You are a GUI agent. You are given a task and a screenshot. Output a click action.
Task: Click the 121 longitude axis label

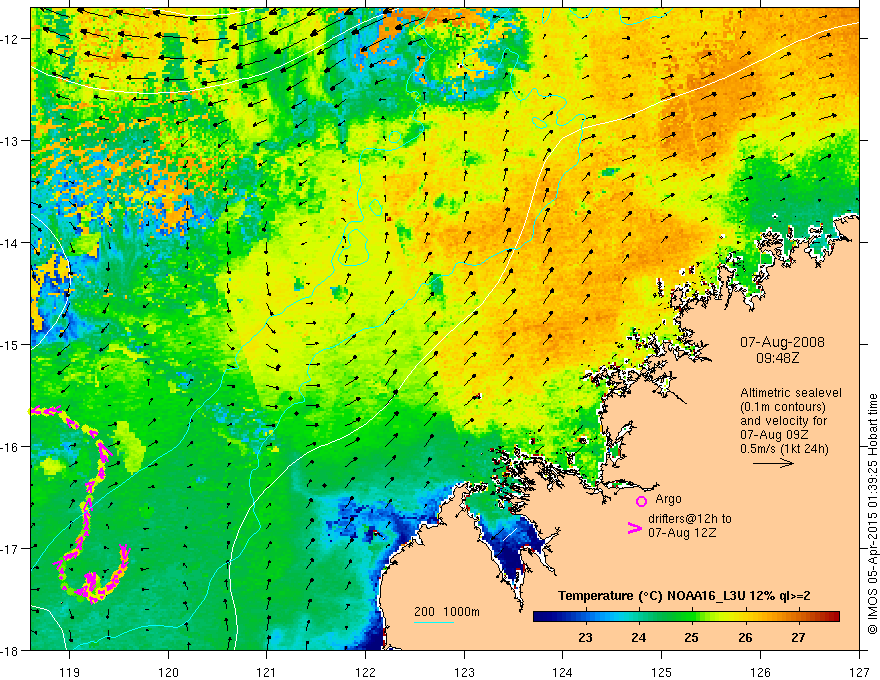click(x=267, y=672)
